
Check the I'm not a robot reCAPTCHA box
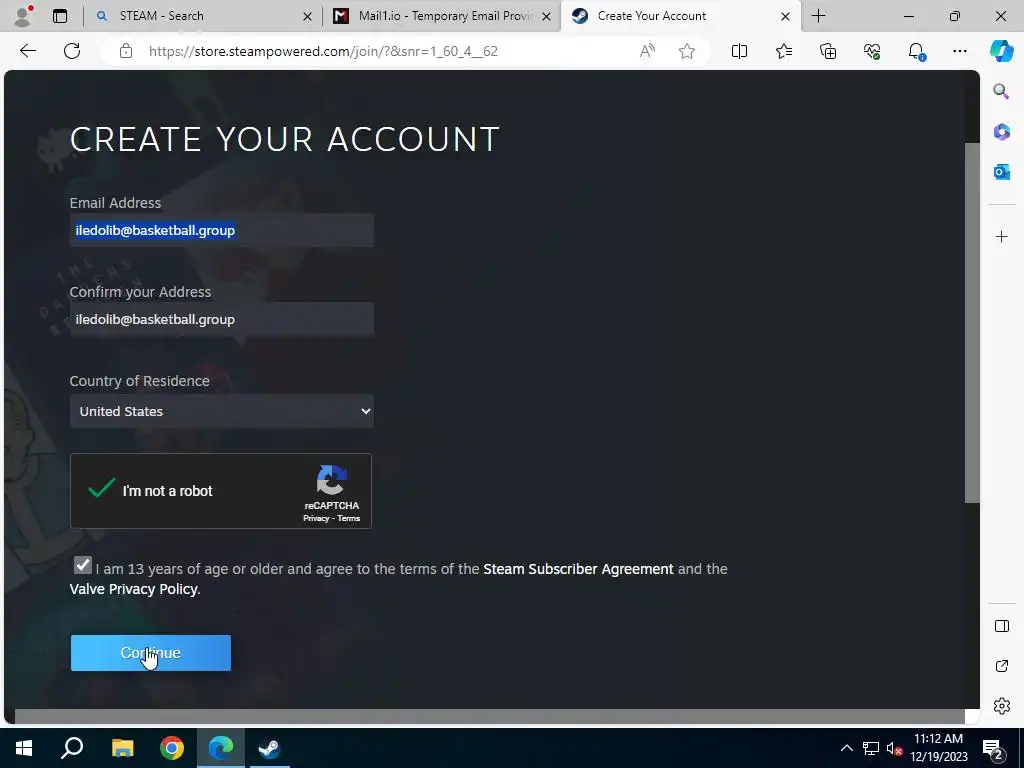[x=101, y=488]
